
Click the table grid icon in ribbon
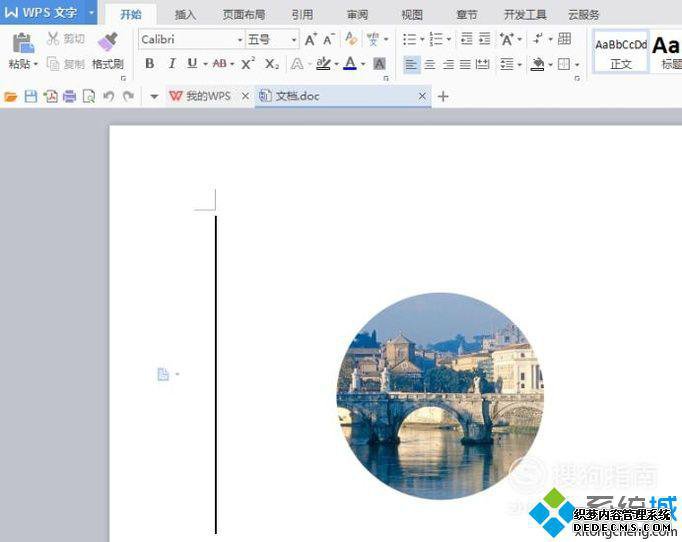(x=564, y=39)
